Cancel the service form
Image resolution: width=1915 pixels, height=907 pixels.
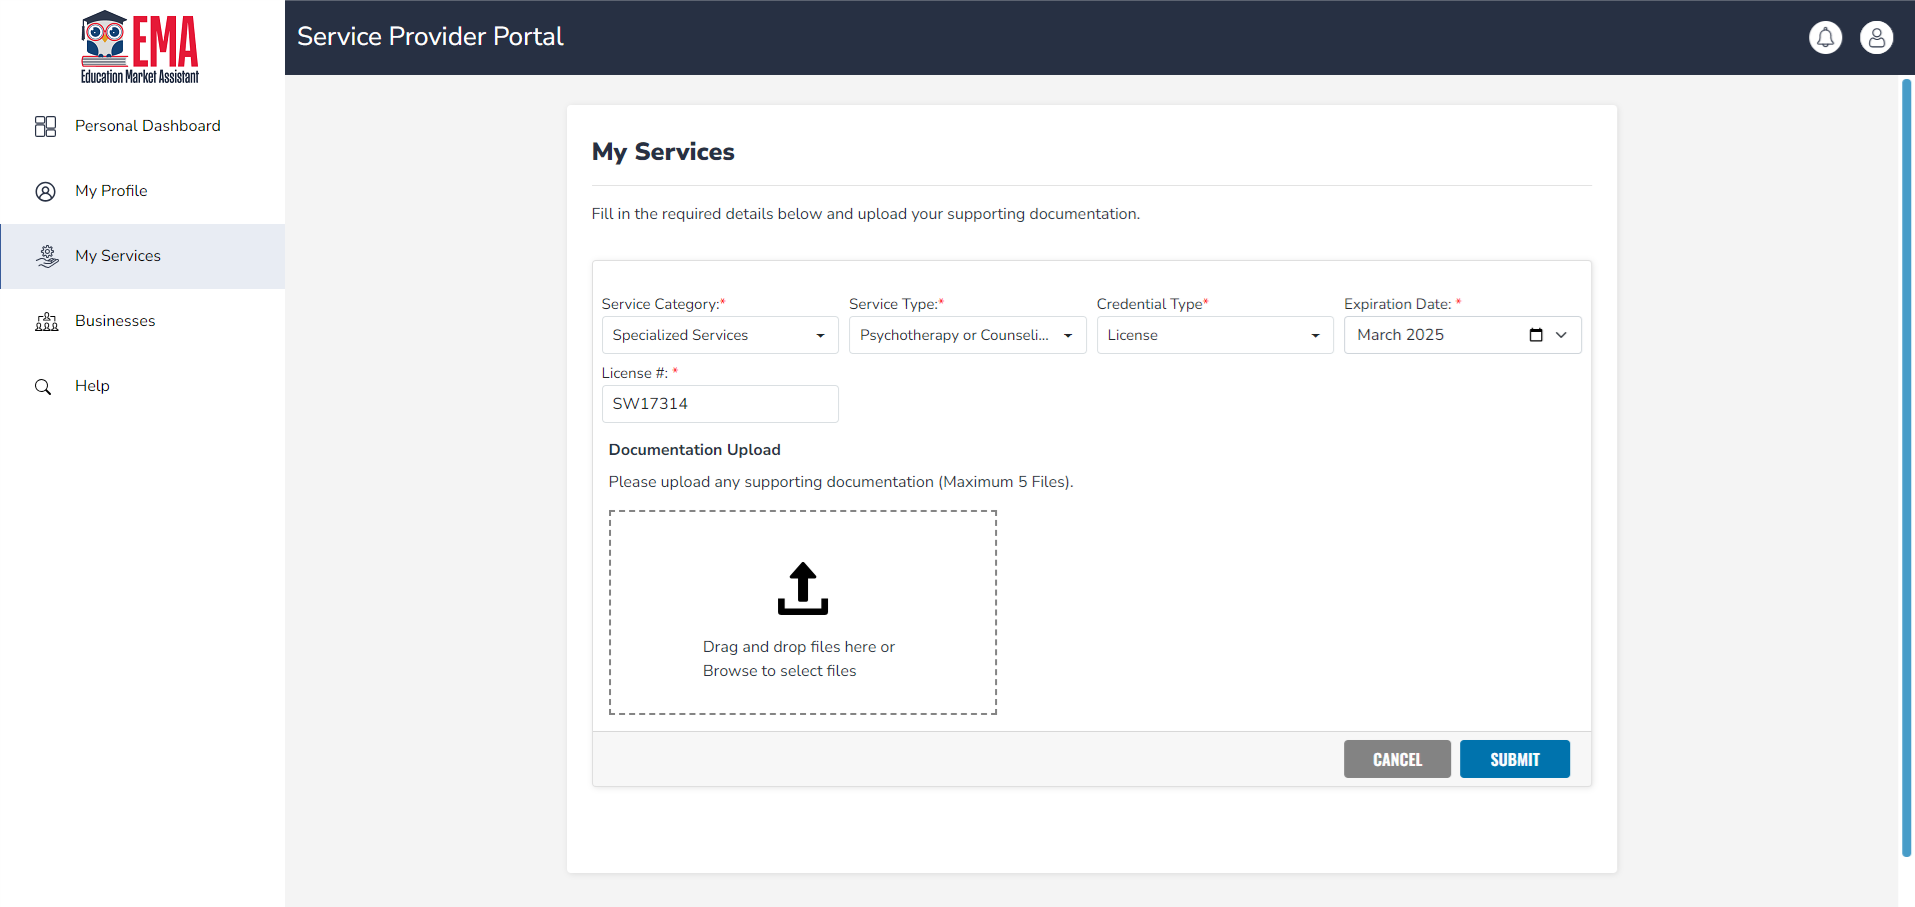[x=1396, y=759]
